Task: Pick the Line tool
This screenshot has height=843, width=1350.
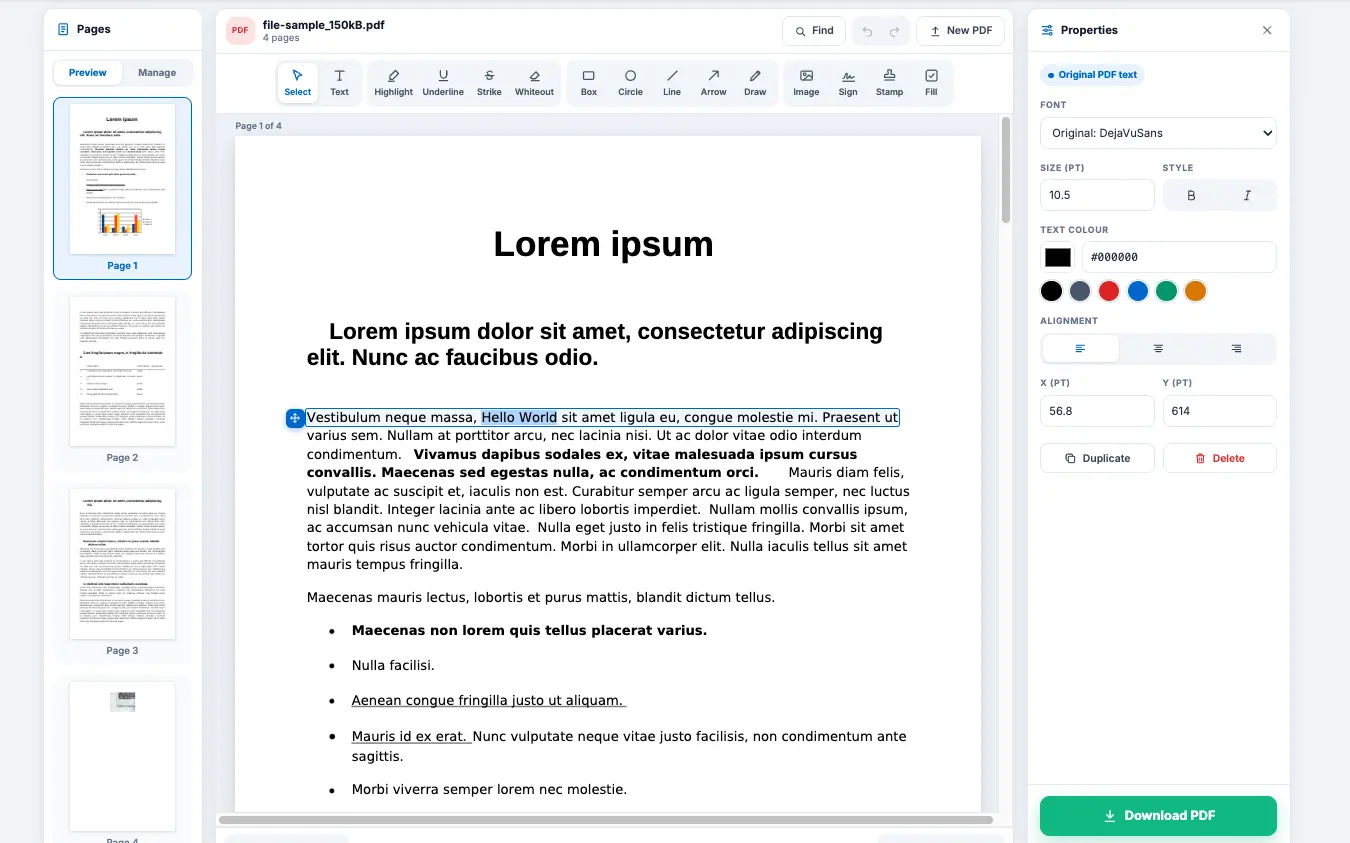Action: point(672,83)
